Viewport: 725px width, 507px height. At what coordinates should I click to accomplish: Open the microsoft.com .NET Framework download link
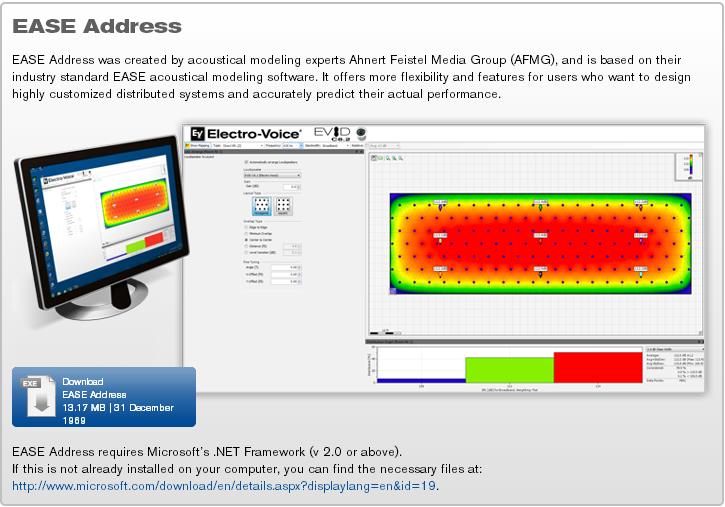(x=224, y=486)
